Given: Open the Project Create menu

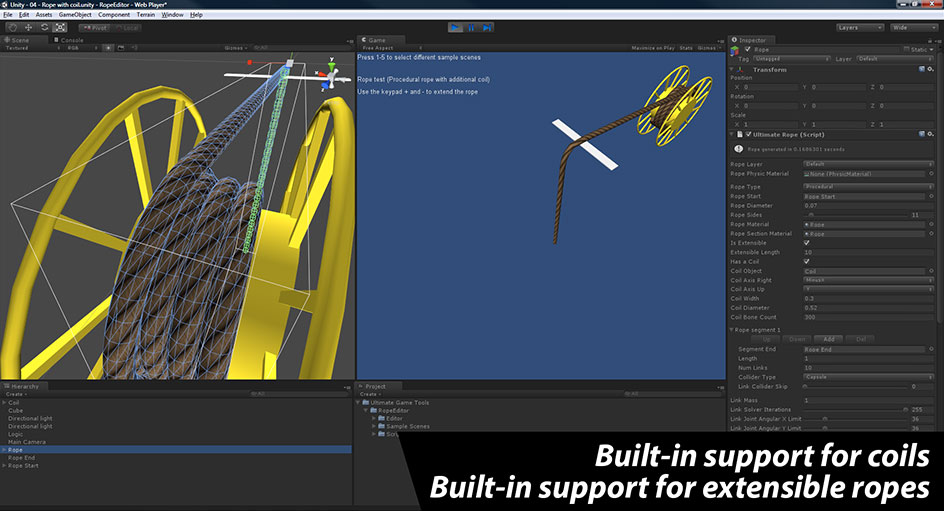Looking at the screenshot, I should 370,394.
